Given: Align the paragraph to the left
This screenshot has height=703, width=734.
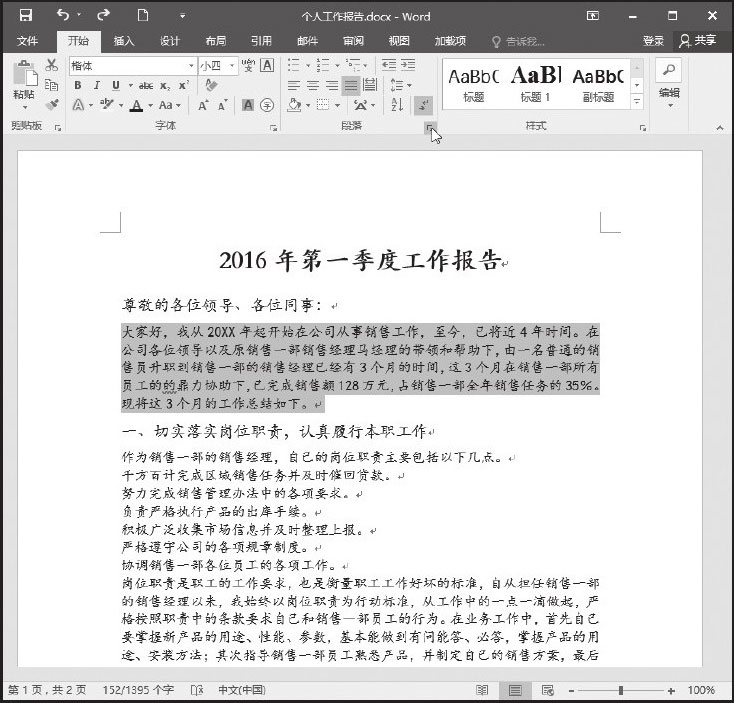Looking at the screenshot, I should pos(294,85).
